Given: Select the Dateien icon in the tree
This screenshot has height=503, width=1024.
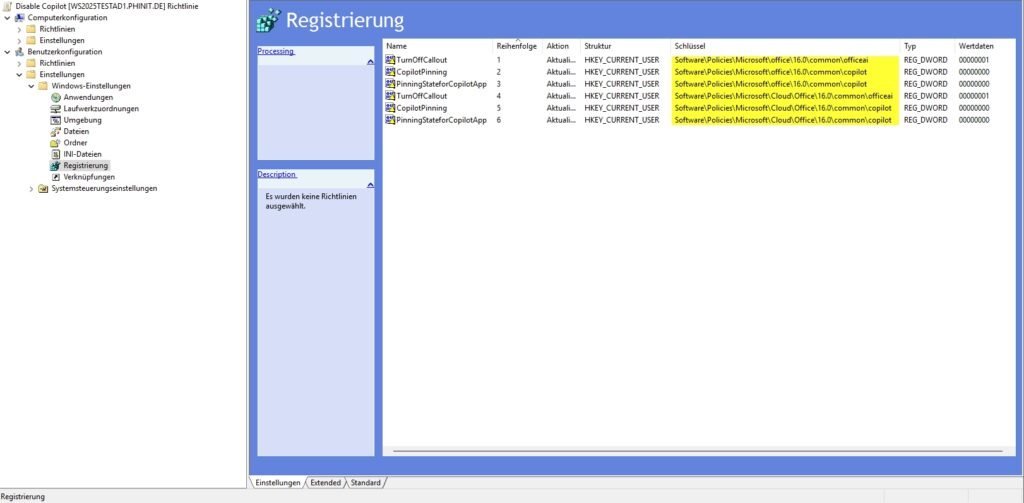Looking at the screenshot, I should tap(56, 131).
